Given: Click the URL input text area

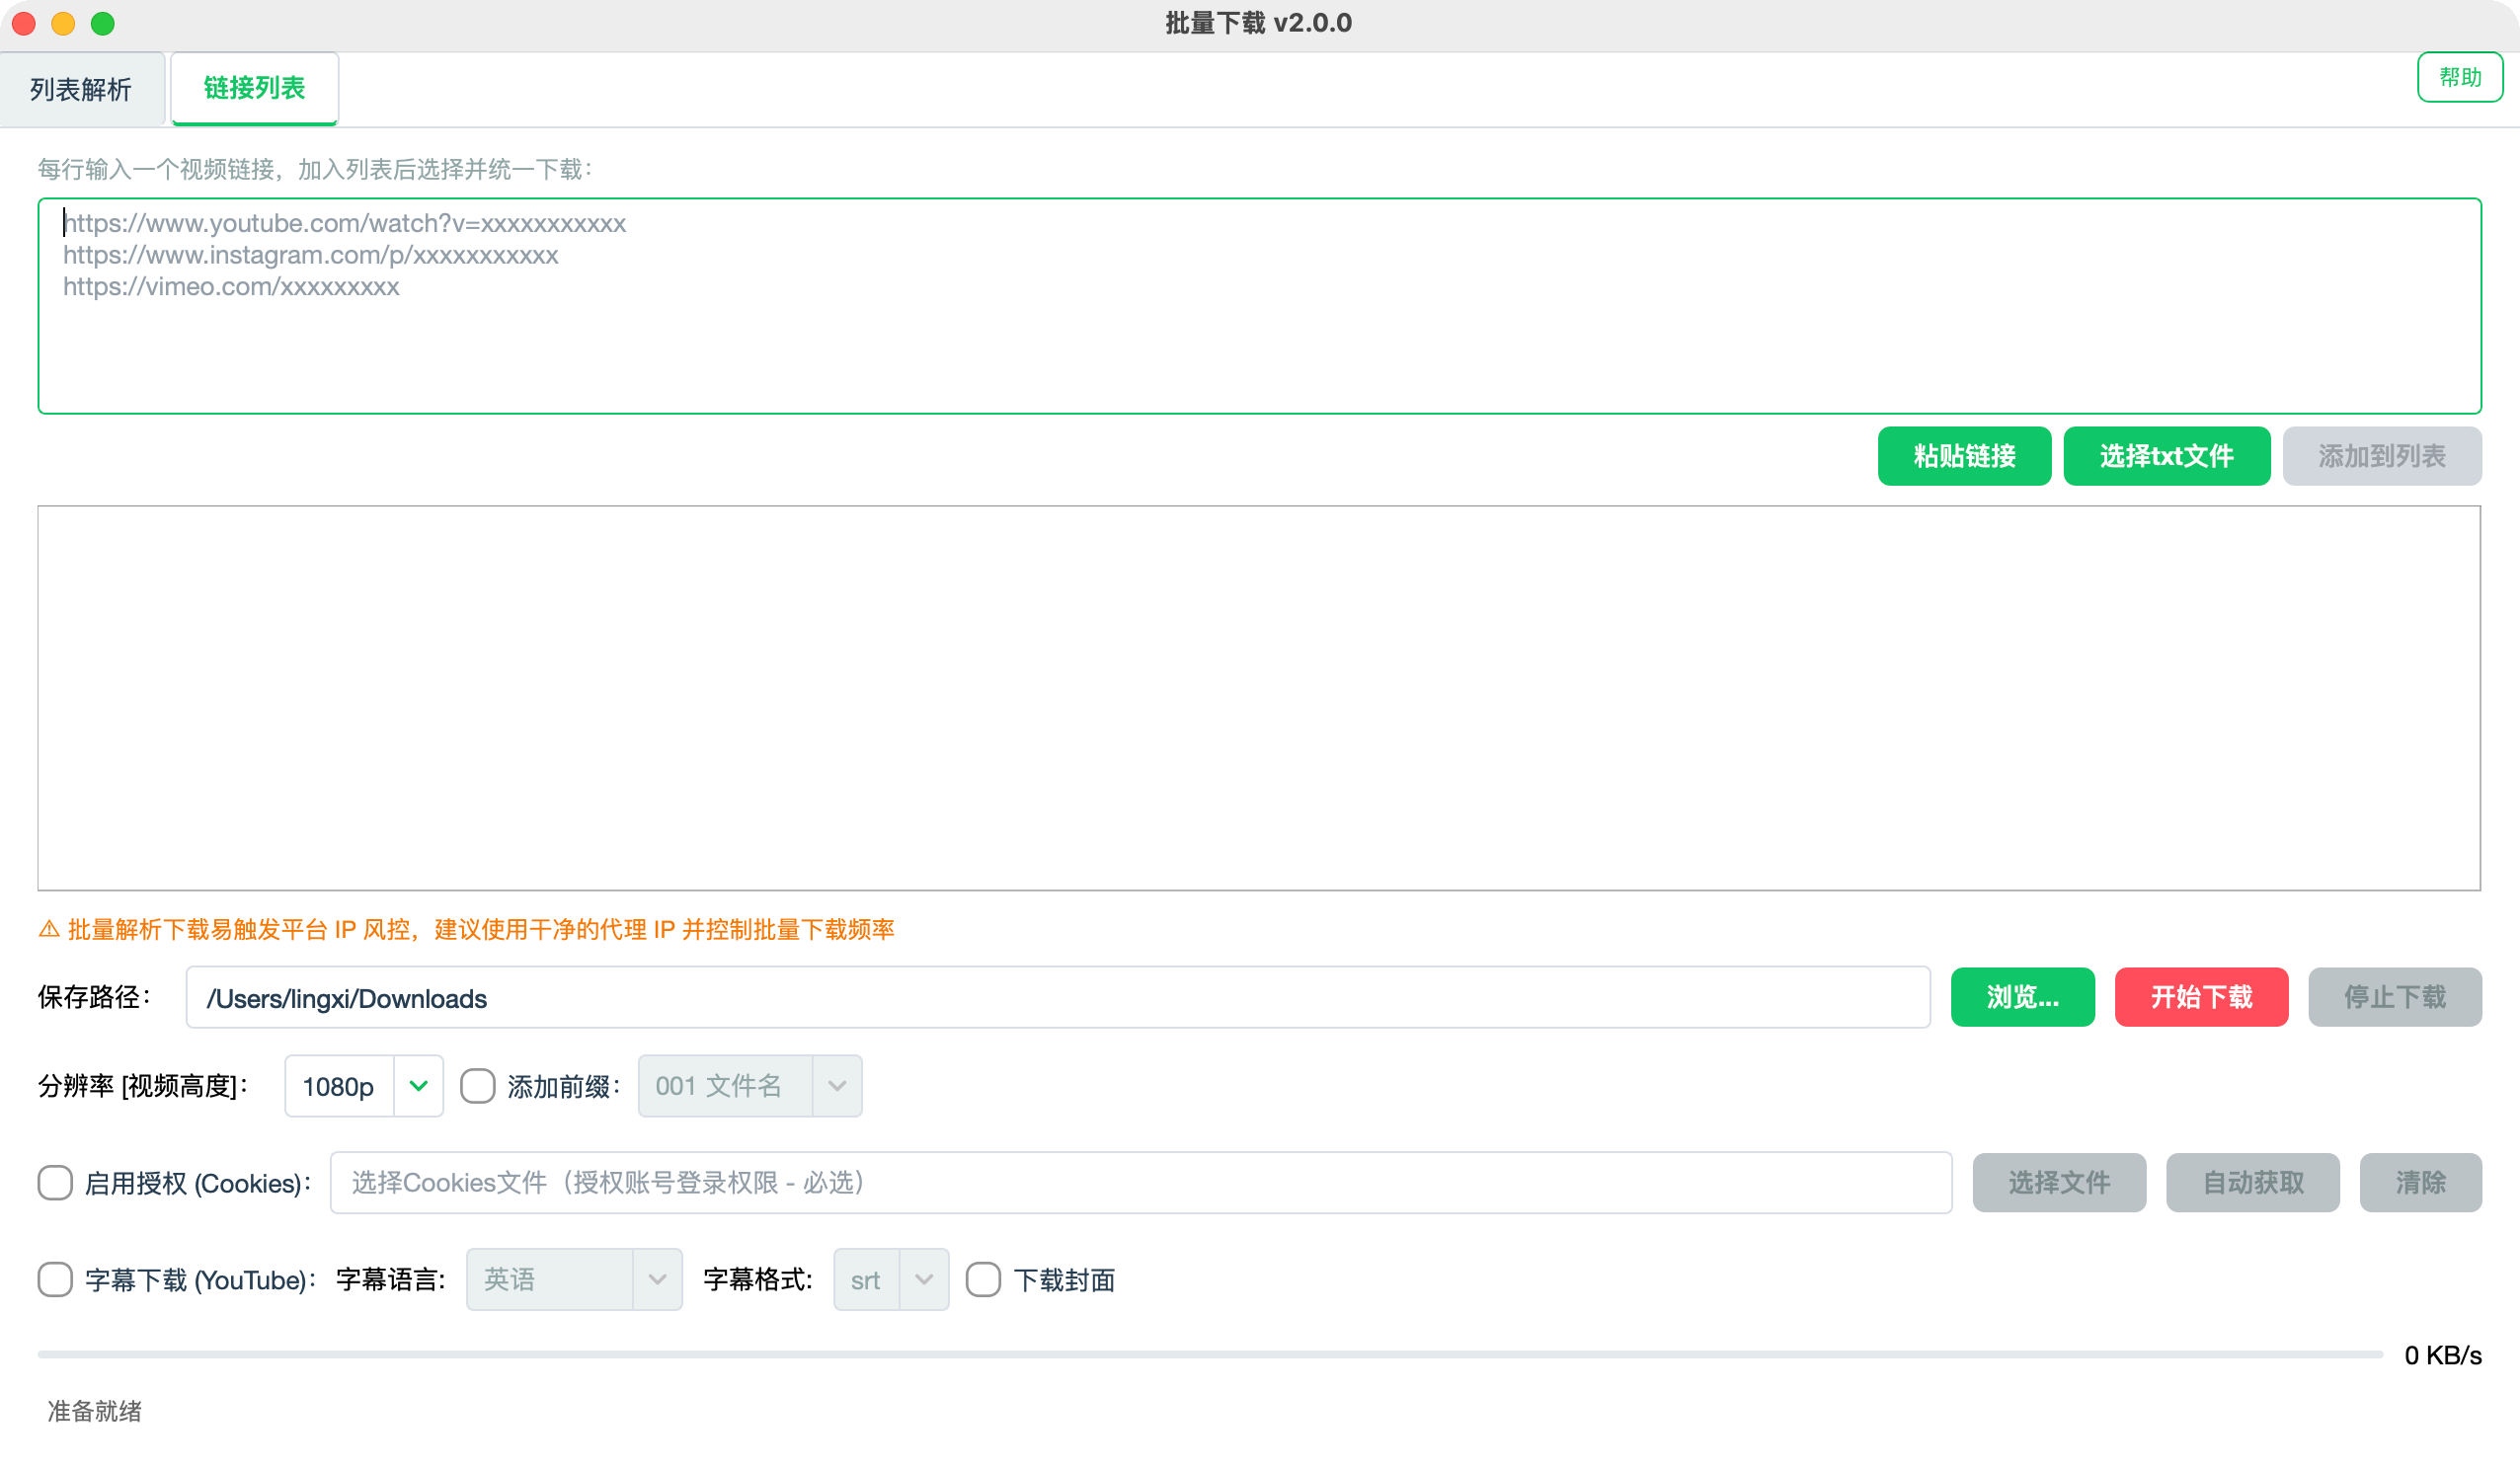Looking at the screenshot, I should (1259, 306).
